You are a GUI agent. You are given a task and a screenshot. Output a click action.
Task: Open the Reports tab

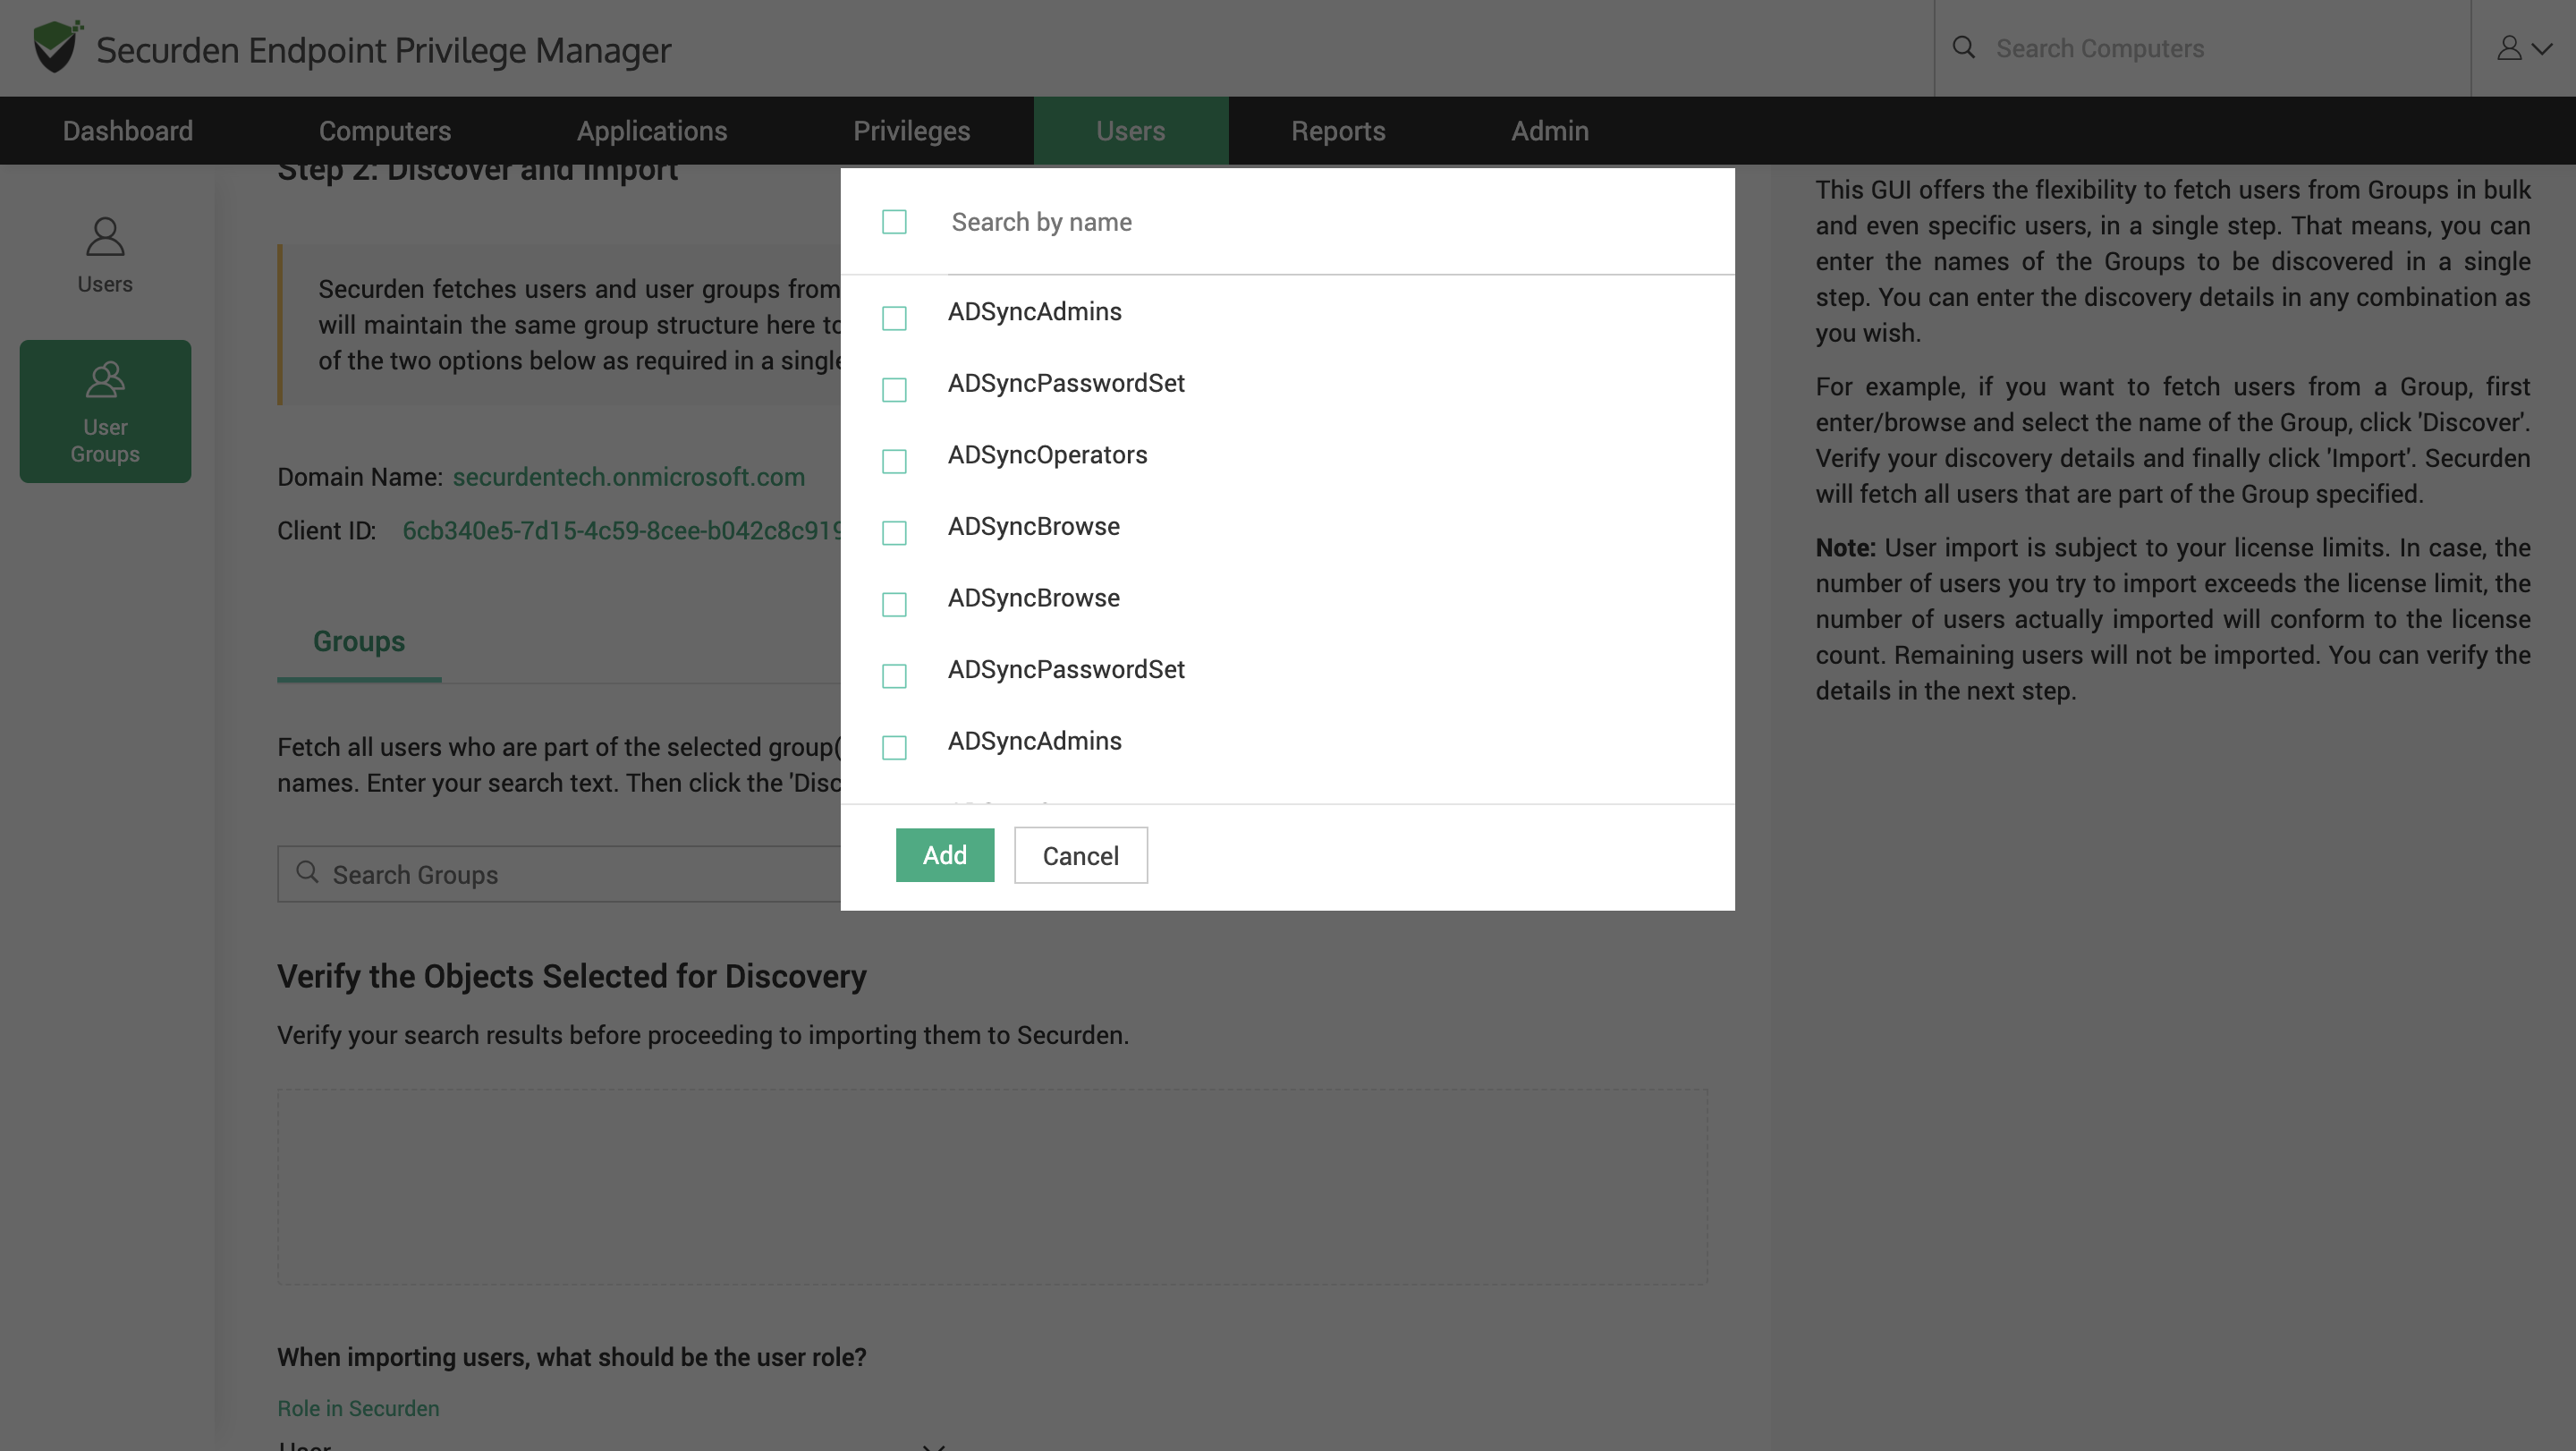point(1338,131)
